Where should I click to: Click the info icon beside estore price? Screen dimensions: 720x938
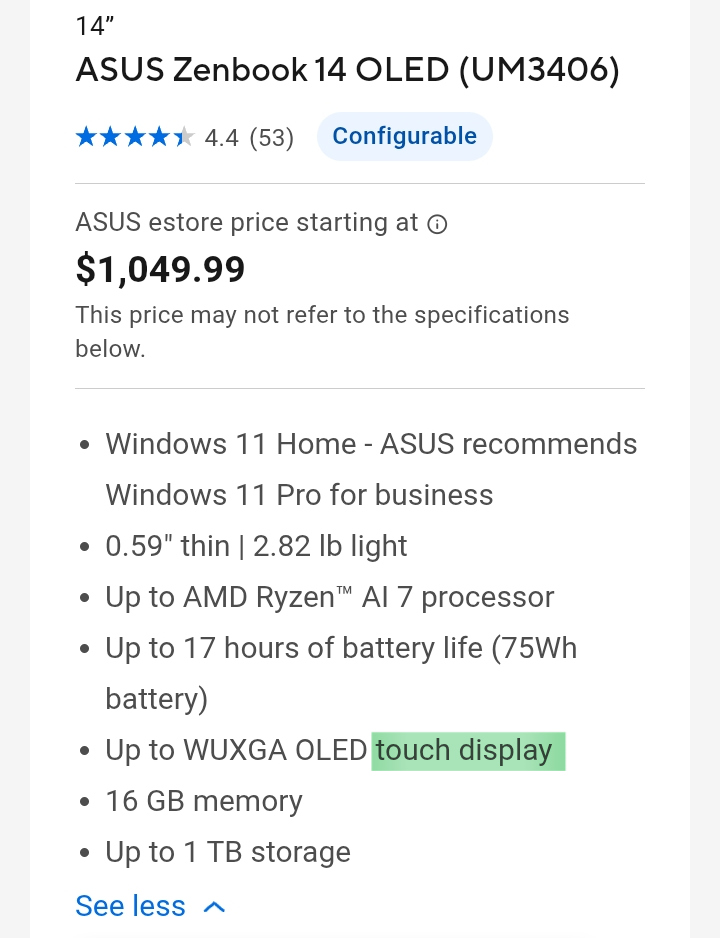[437, 224]
